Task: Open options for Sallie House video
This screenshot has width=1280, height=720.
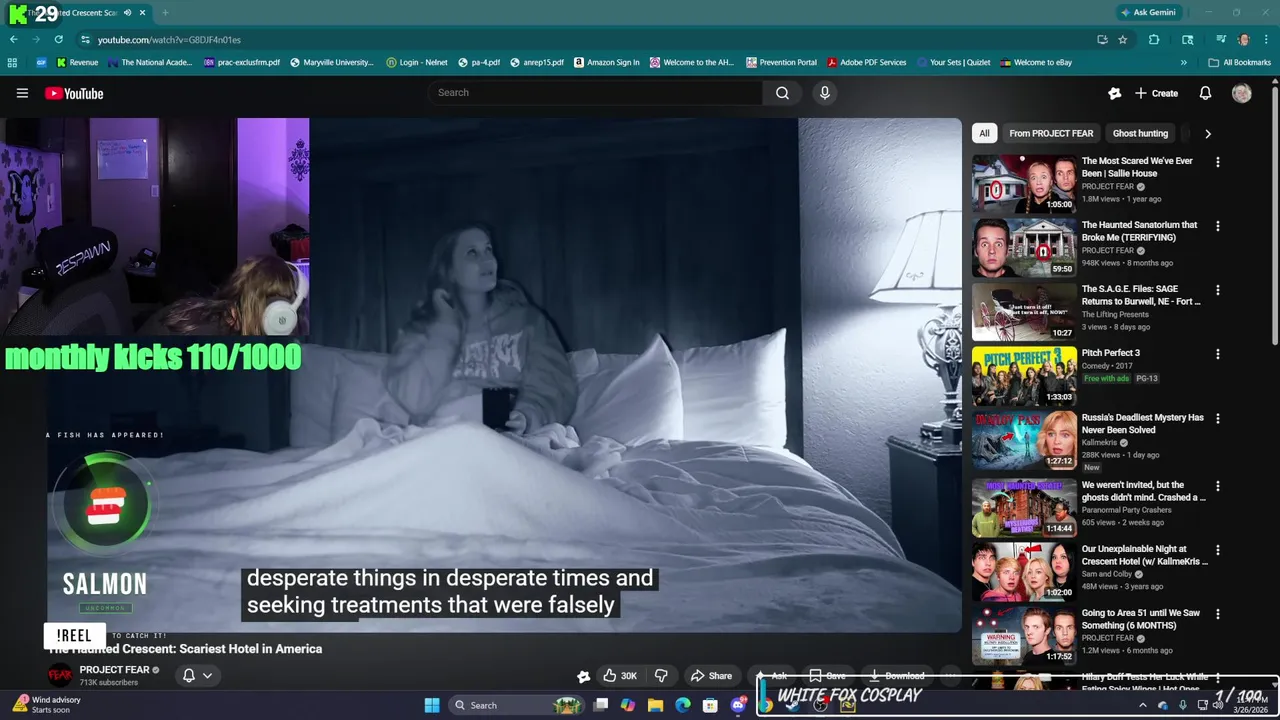Action: click(1217, 162)
